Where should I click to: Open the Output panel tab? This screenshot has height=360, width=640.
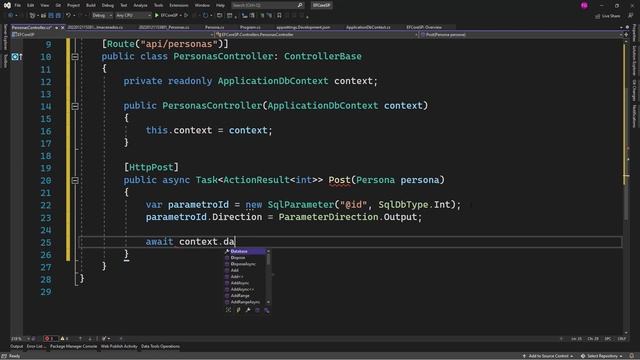point(17,347)
